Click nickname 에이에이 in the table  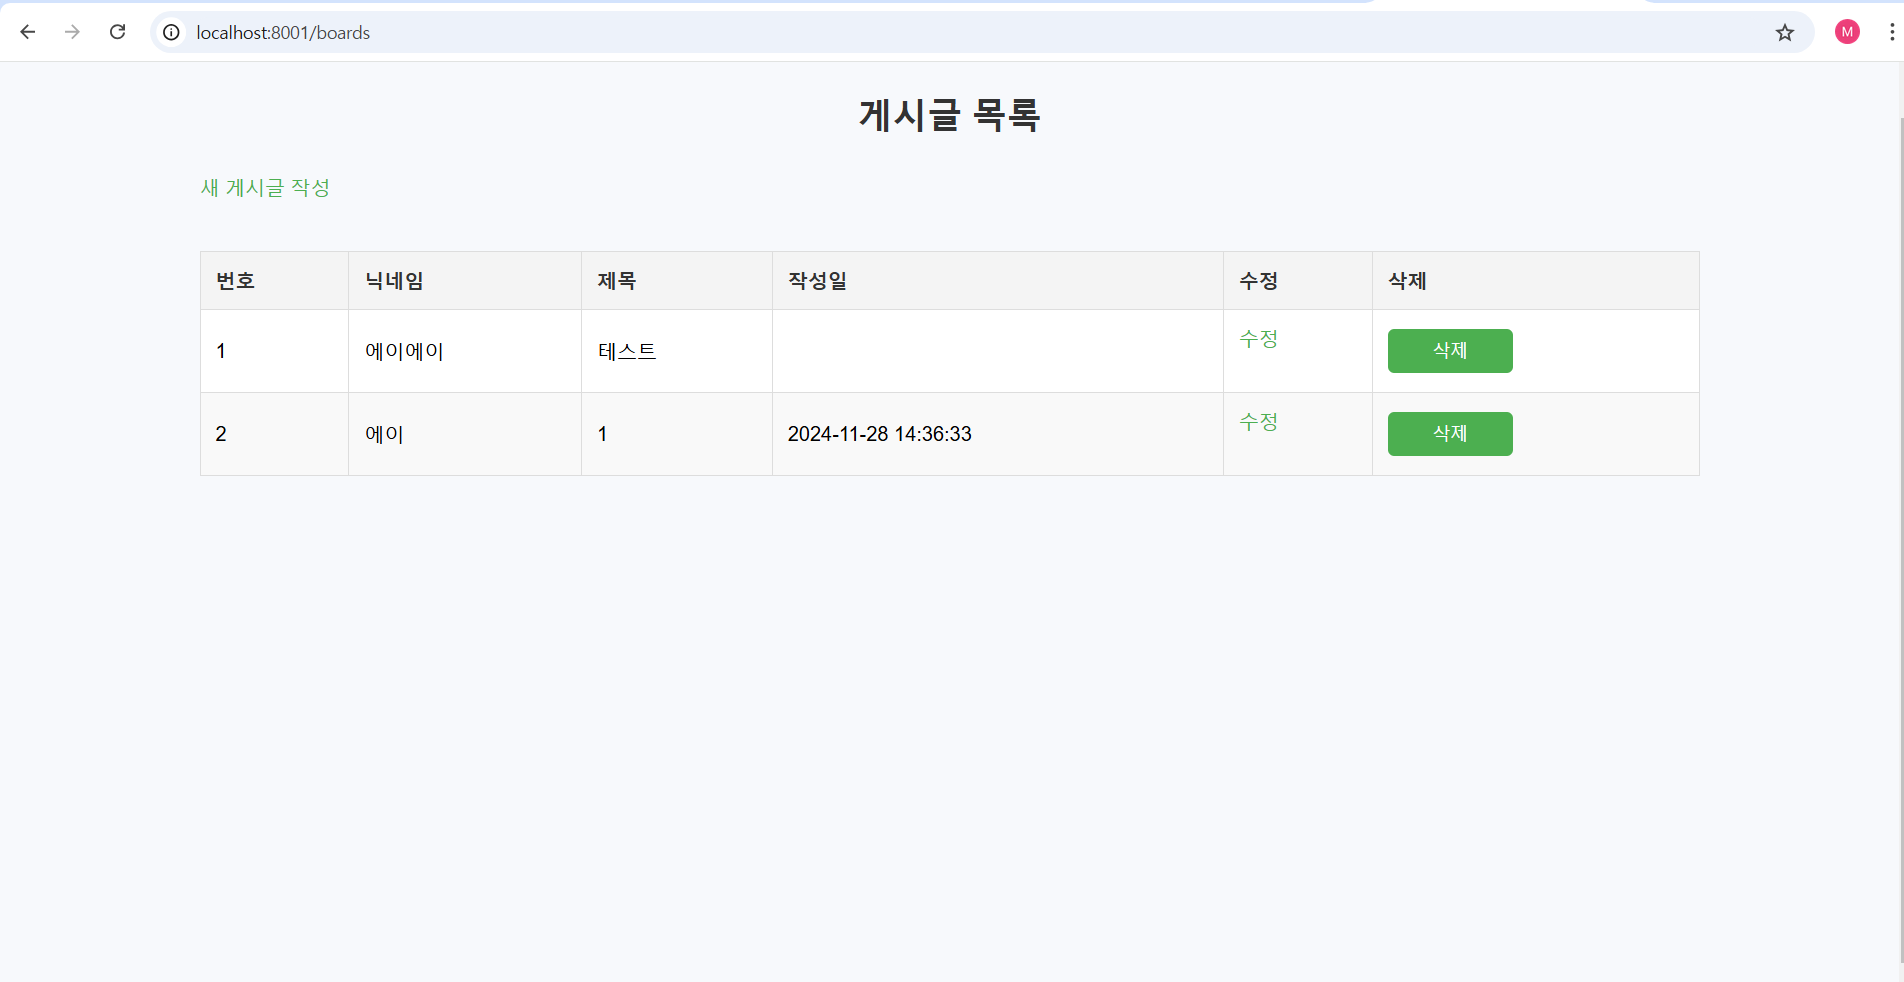[403, 351]
